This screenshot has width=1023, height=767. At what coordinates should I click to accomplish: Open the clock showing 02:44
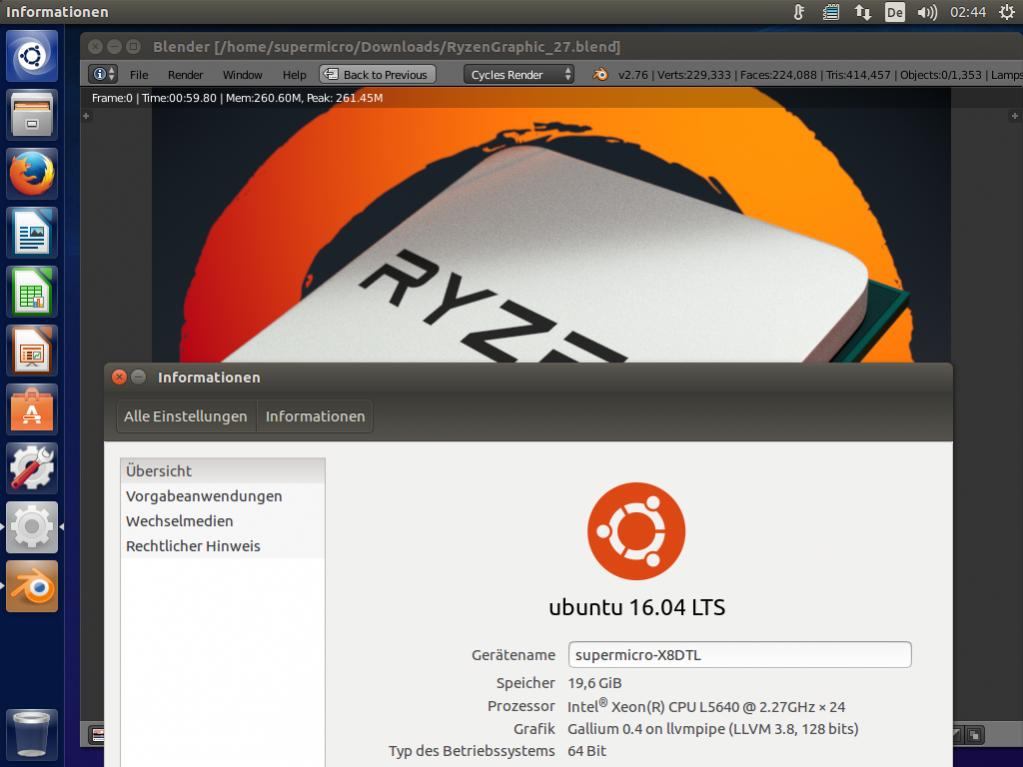click(x=968, y=12)
